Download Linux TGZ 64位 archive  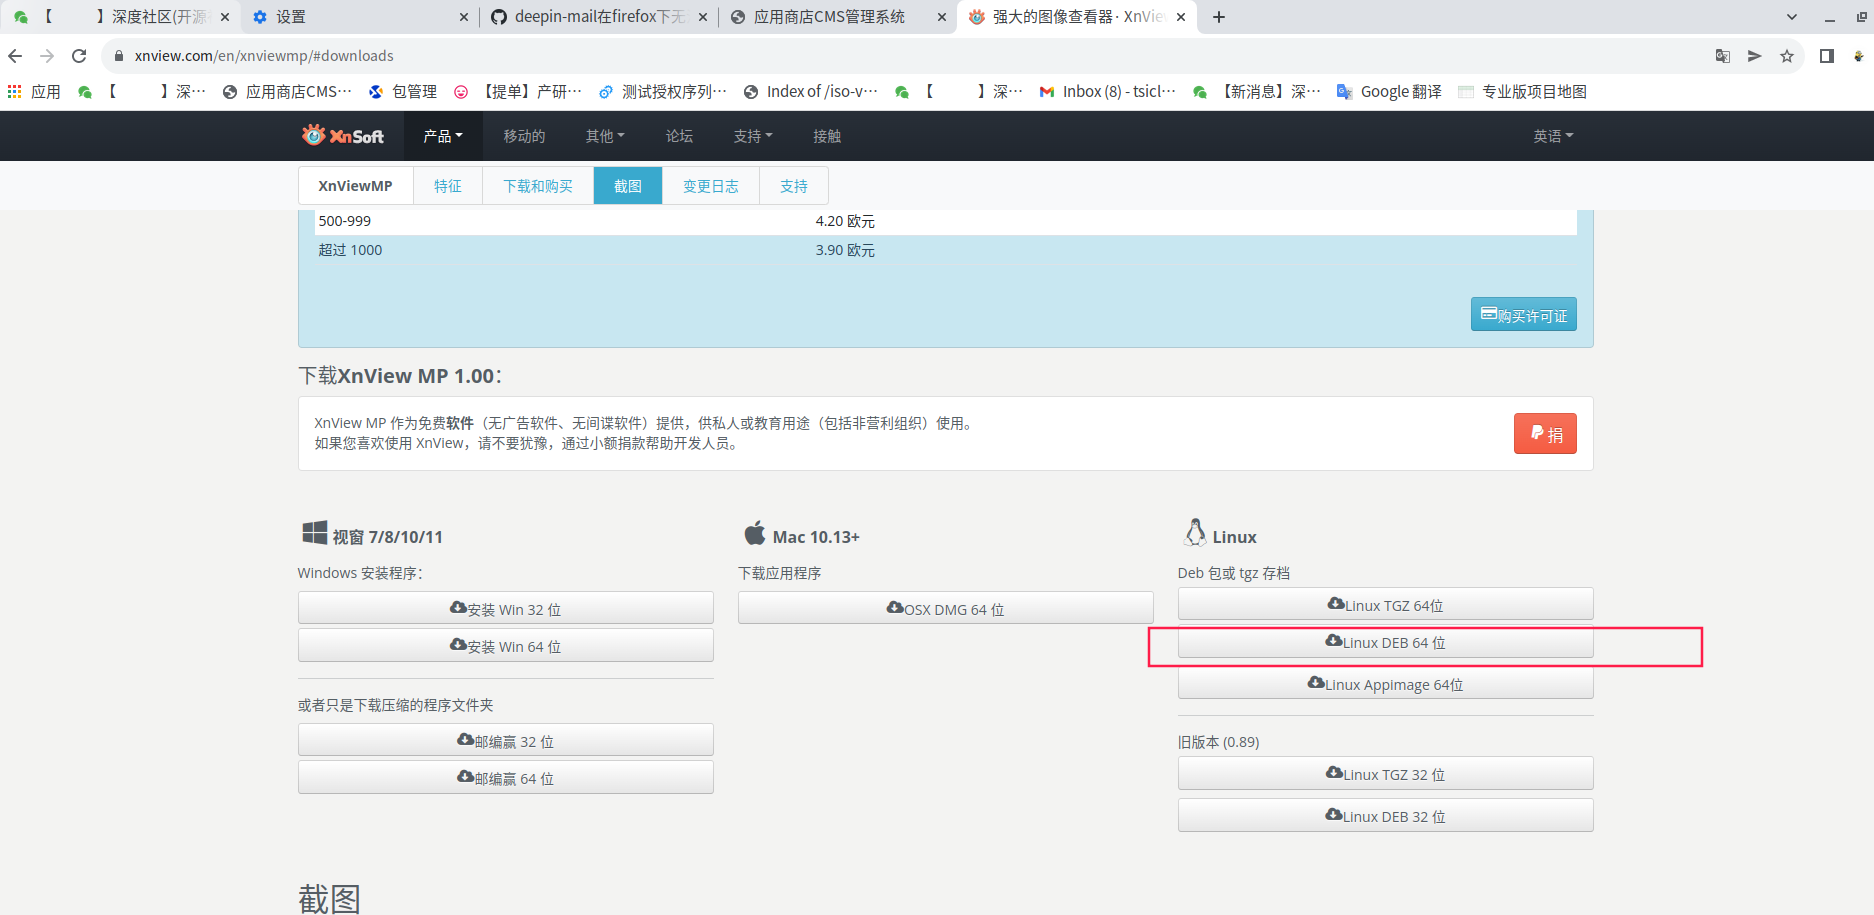point(1386,604)
